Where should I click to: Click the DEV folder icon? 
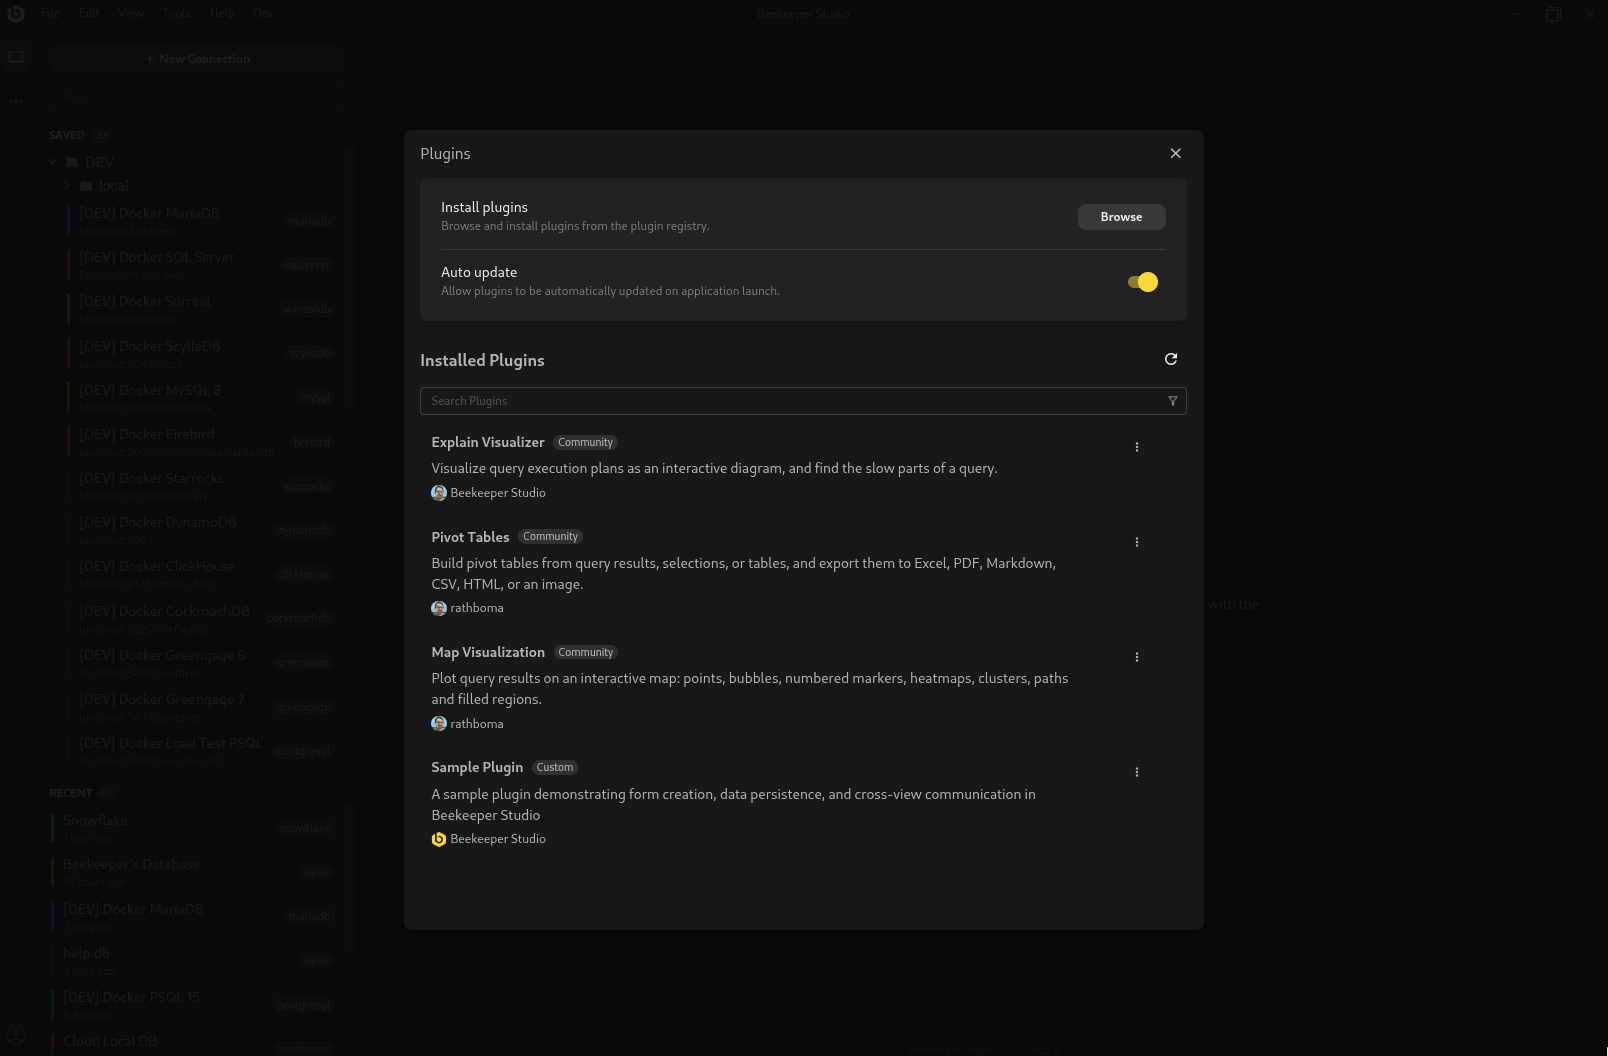coord(72,162)
